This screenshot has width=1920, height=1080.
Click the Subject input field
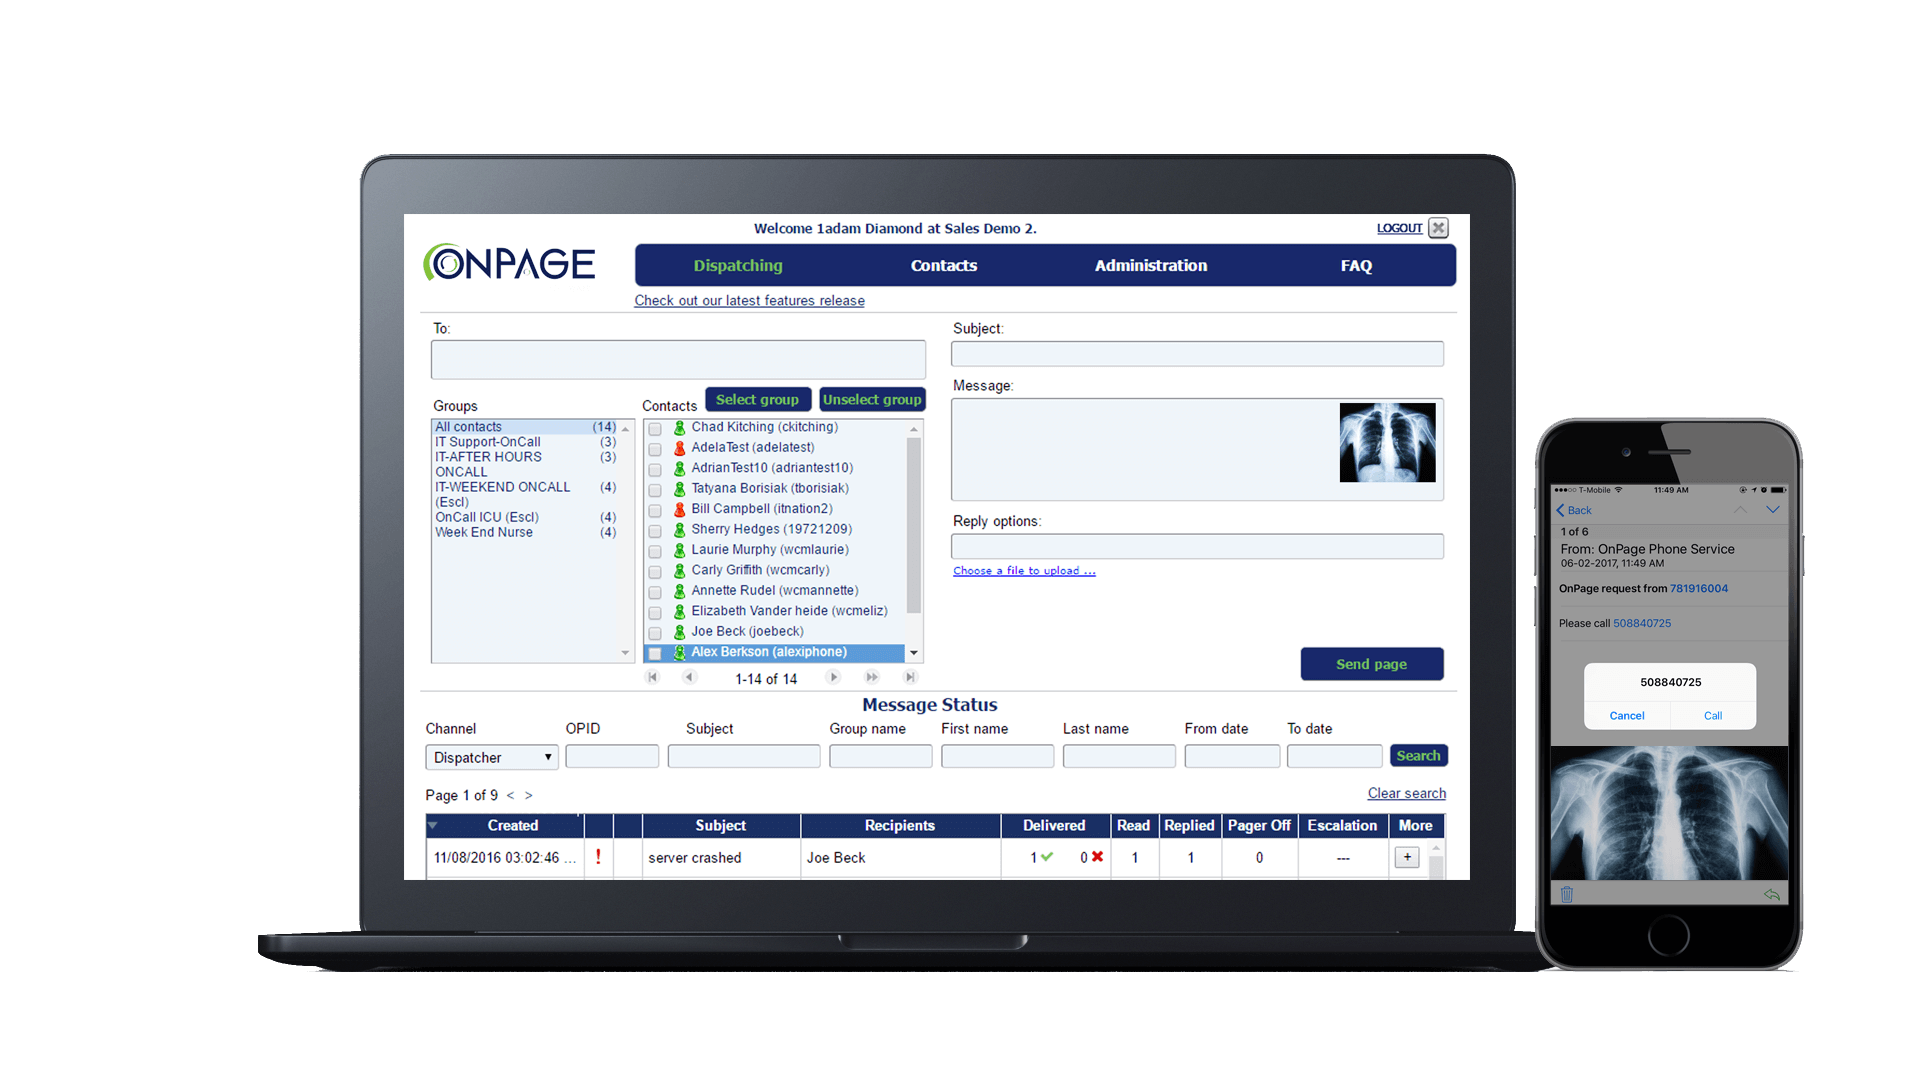[x=1197, y=353]
